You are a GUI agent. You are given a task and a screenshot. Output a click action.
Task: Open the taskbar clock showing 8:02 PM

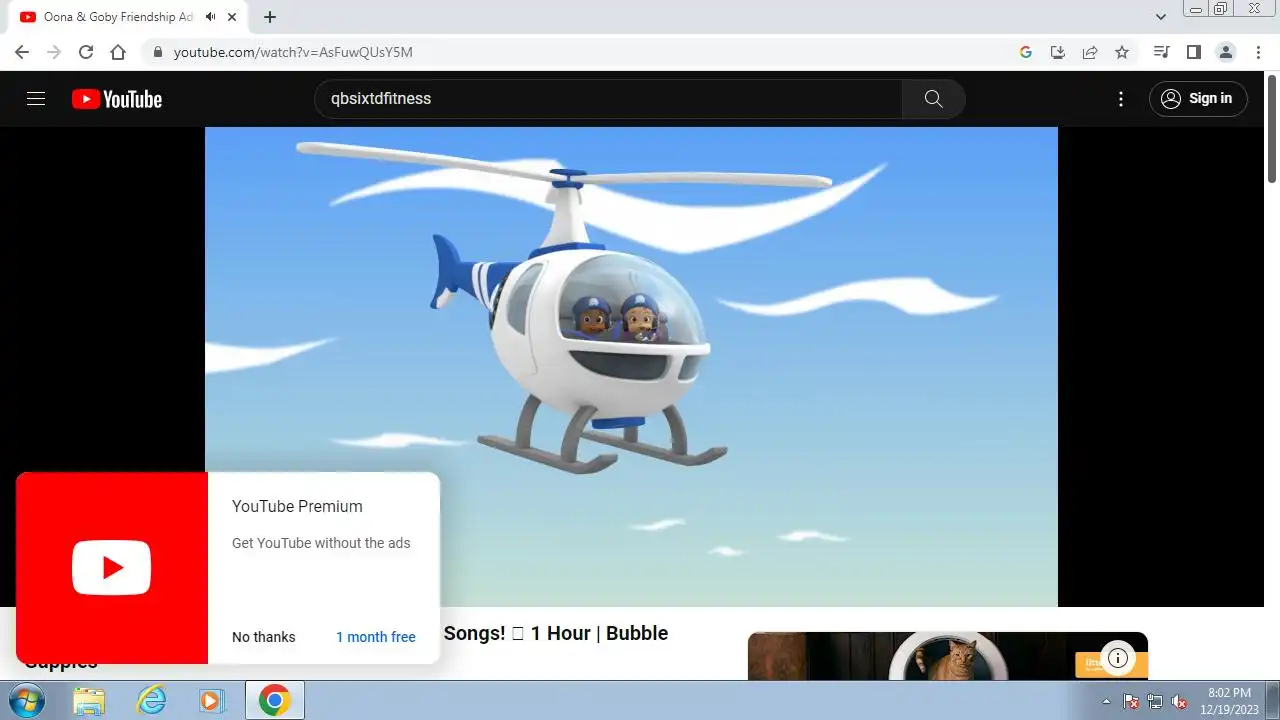point(1229,700)
